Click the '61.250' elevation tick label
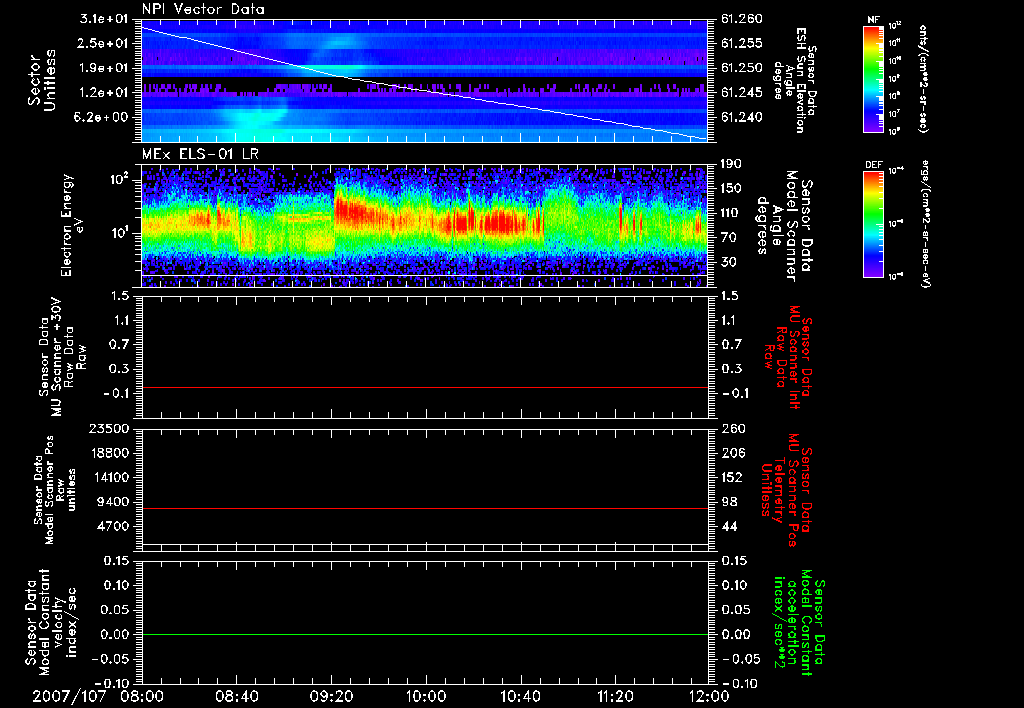This screenshot has width=1024, height=708. tap(741, 68)
